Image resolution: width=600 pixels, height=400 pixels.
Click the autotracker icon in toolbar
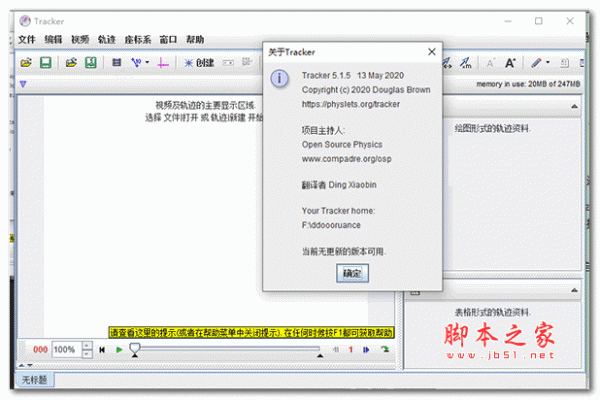point(247,62)
